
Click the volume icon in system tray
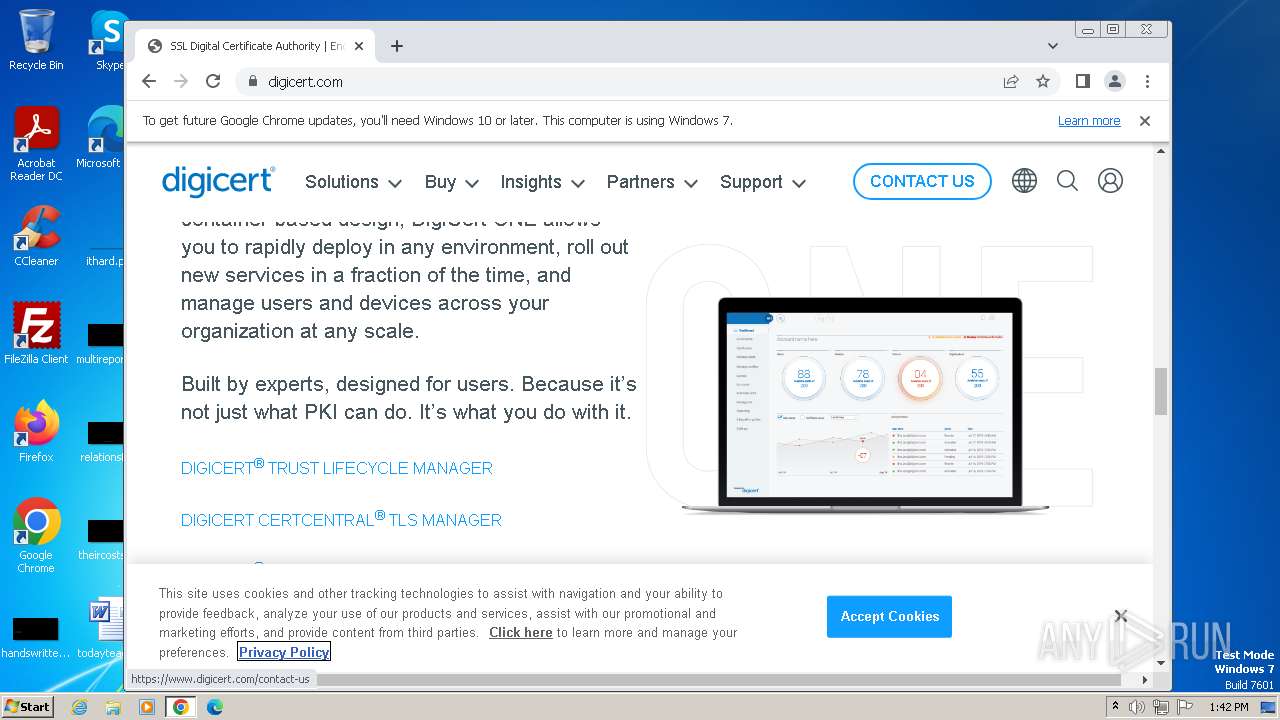tap(1138, 707)
